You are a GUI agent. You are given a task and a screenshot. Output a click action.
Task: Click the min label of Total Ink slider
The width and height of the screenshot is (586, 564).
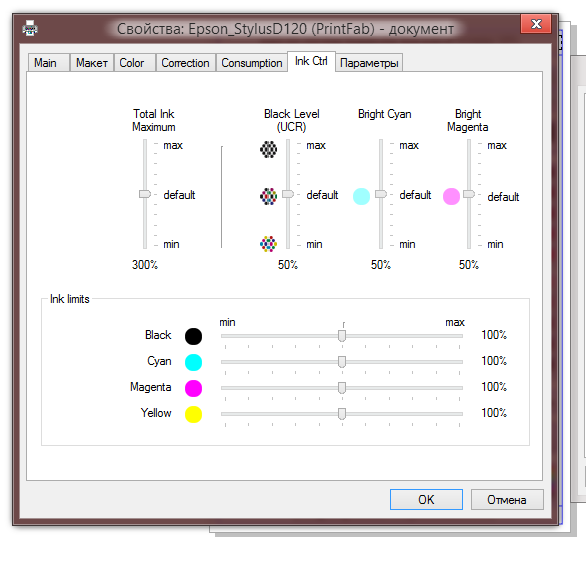point(172,244)
